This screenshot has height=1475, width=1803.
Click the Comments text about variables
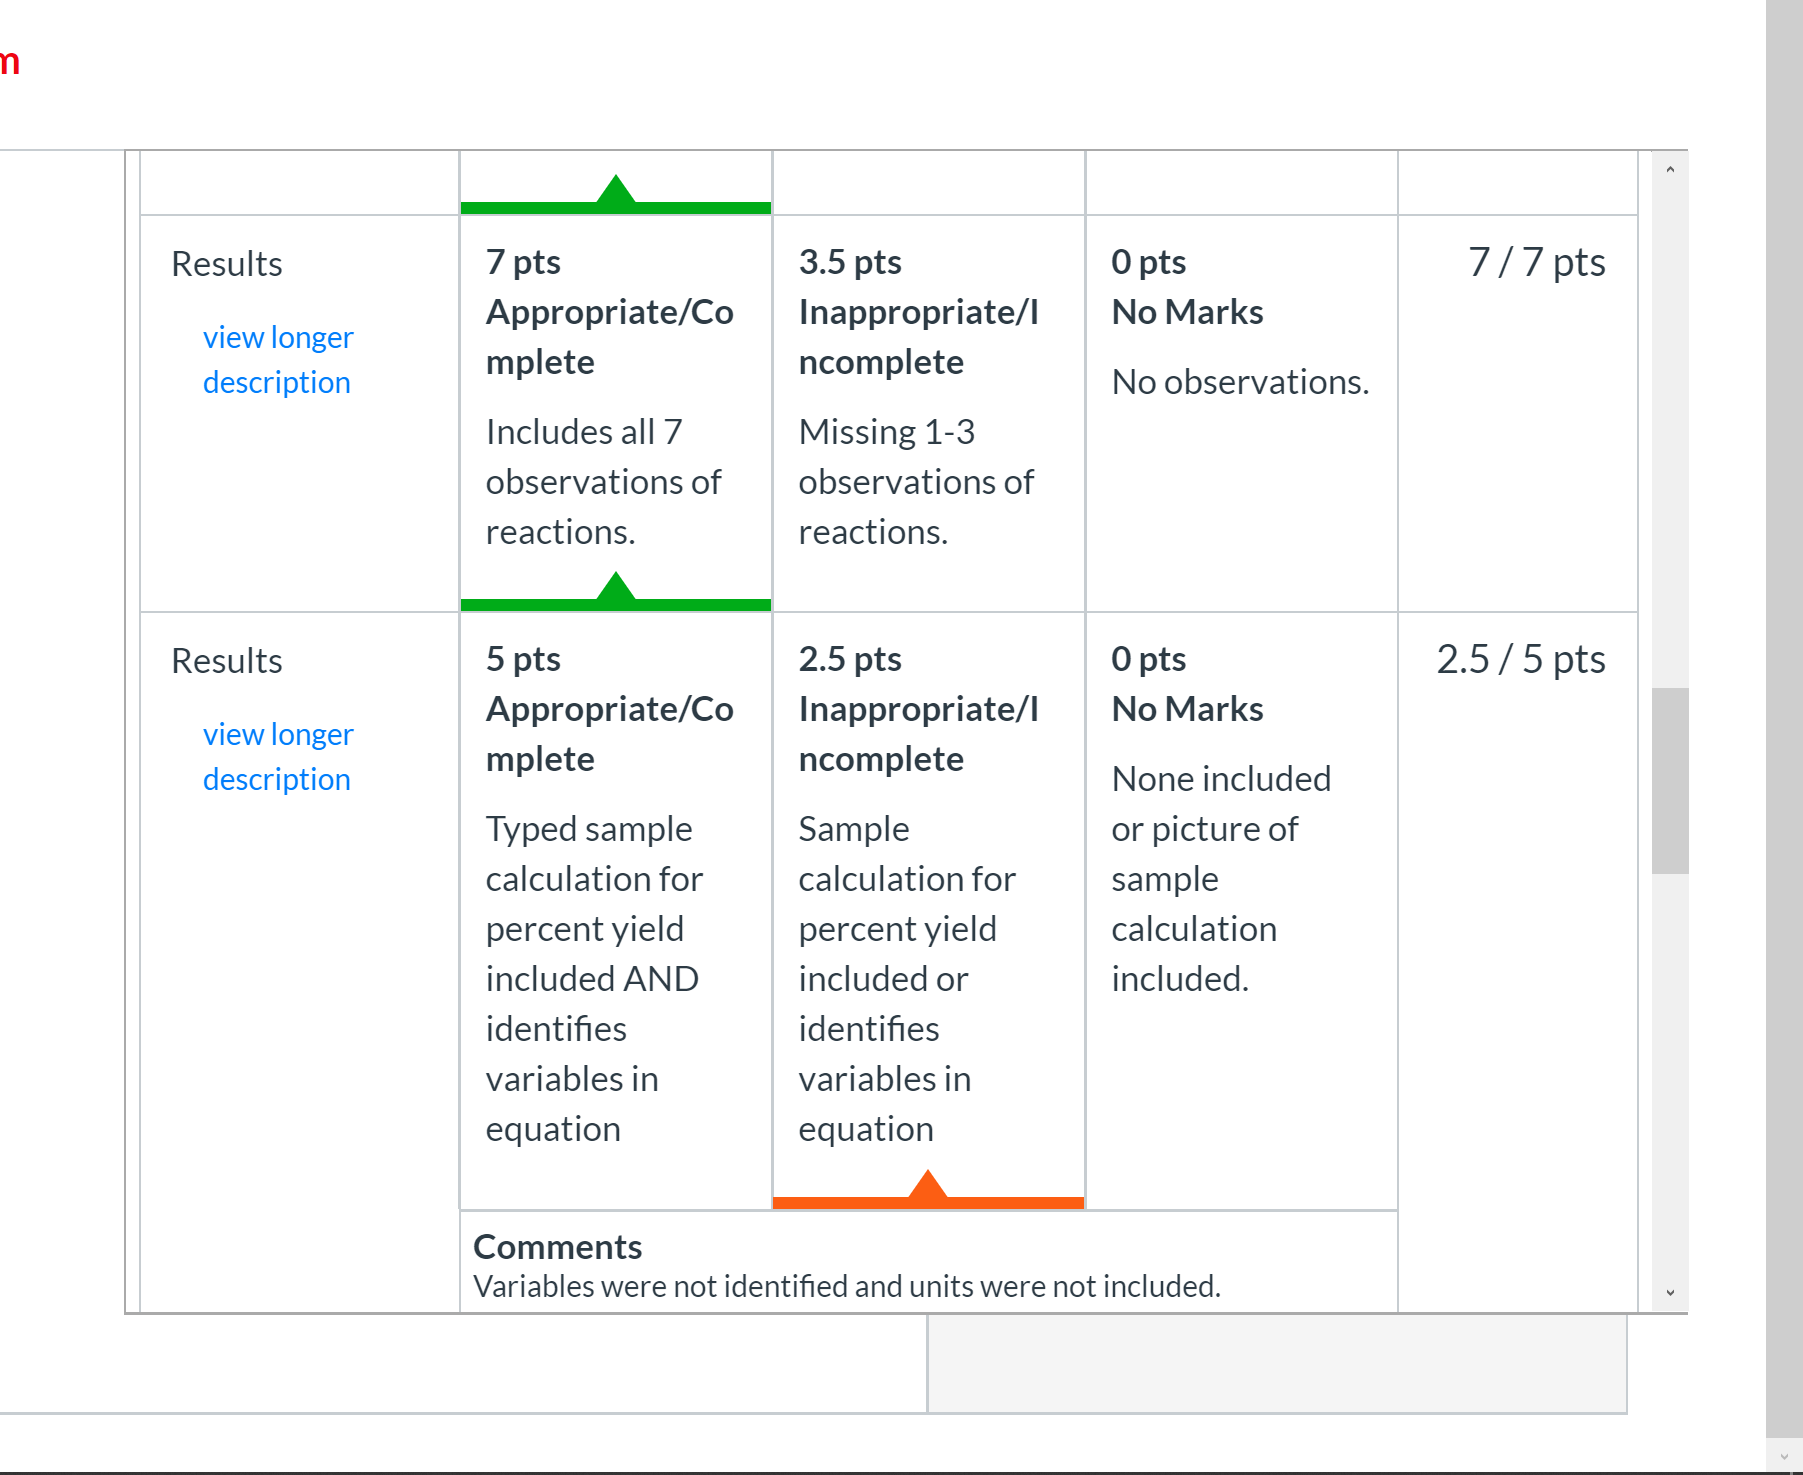pyautogui.click(x=847, y=1286)
